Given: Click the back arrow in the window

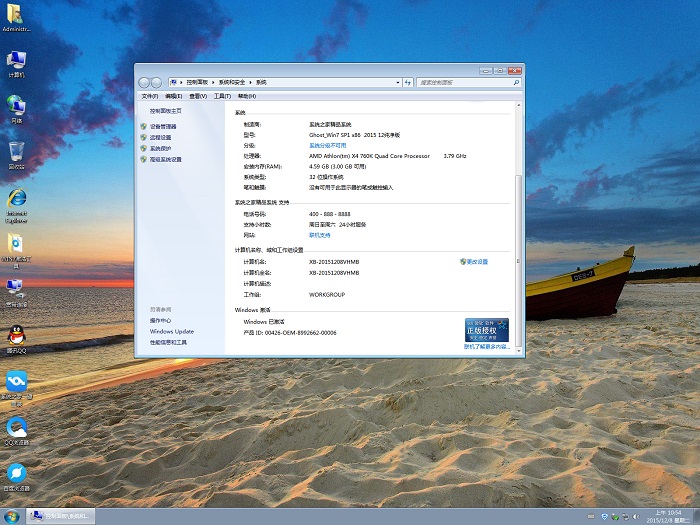Looking at the screenshot, I should click(144, 82).
